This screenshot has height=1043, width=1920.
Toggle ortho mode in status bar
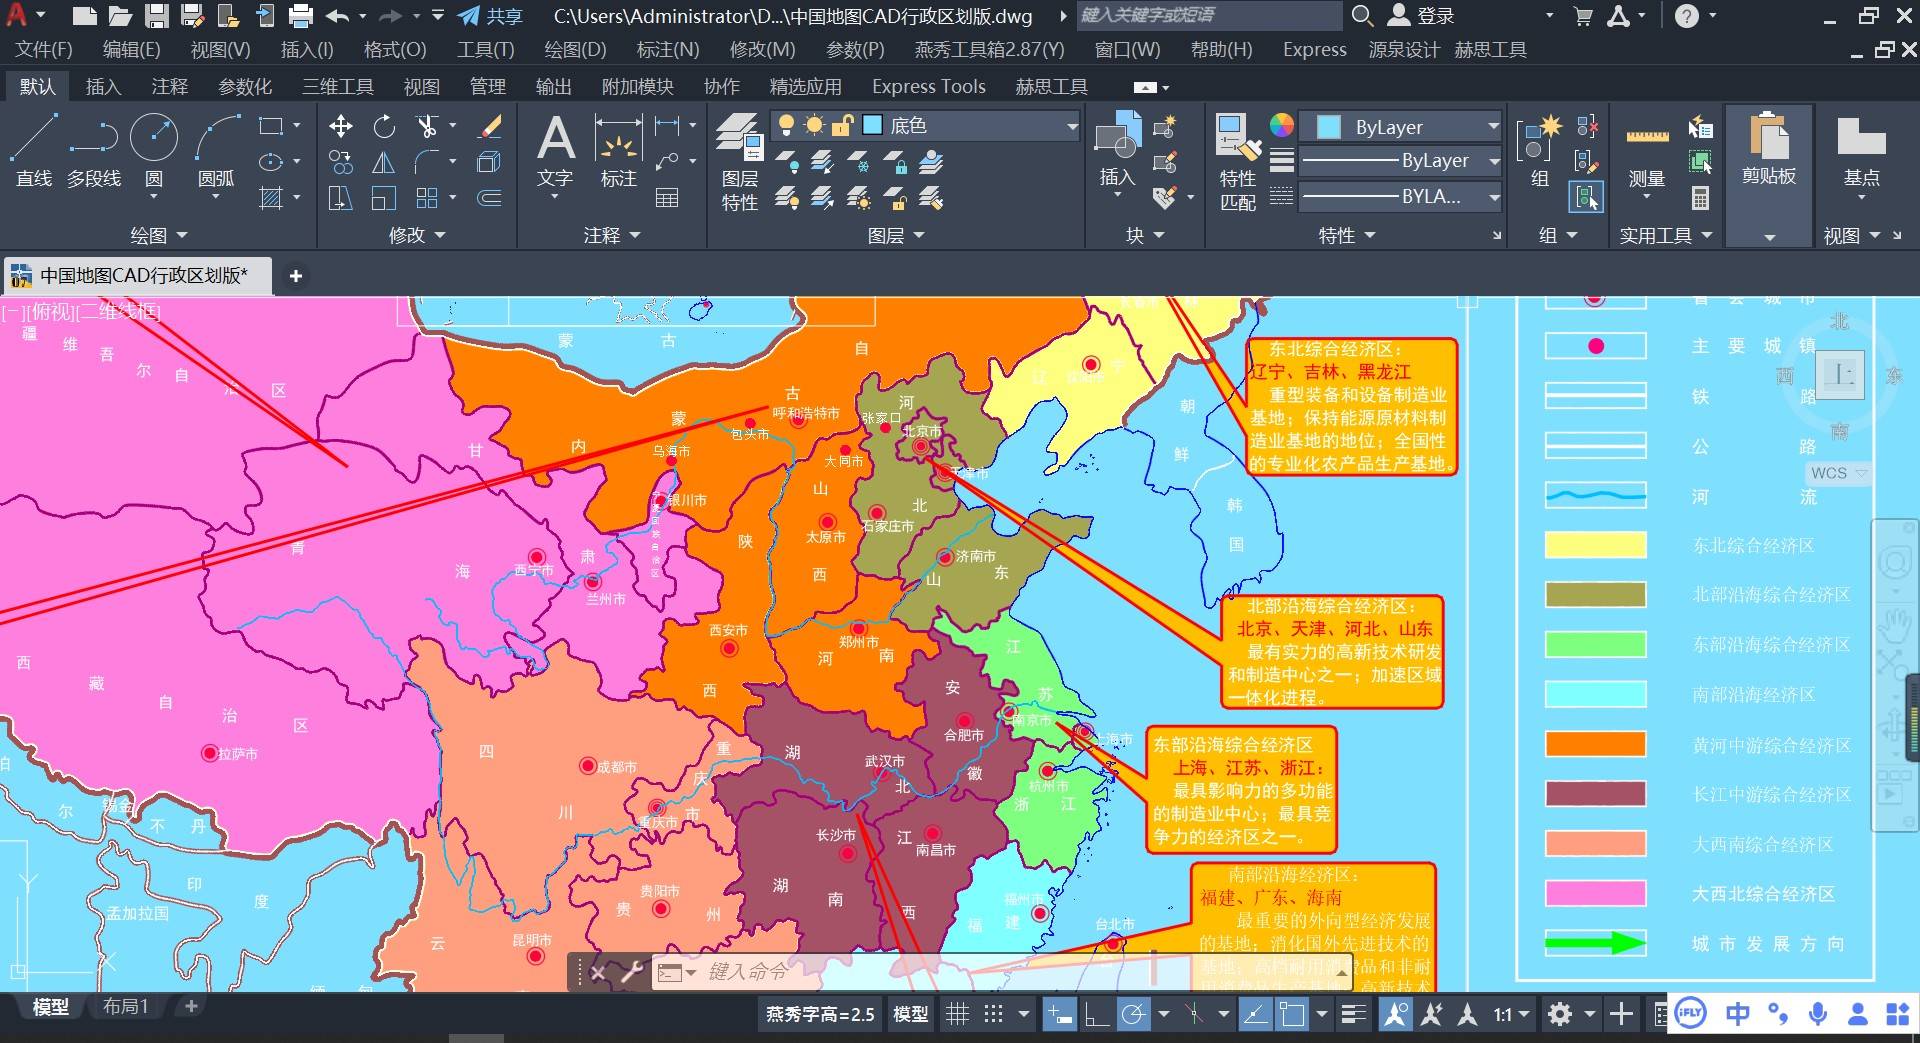point(1097,1014)
